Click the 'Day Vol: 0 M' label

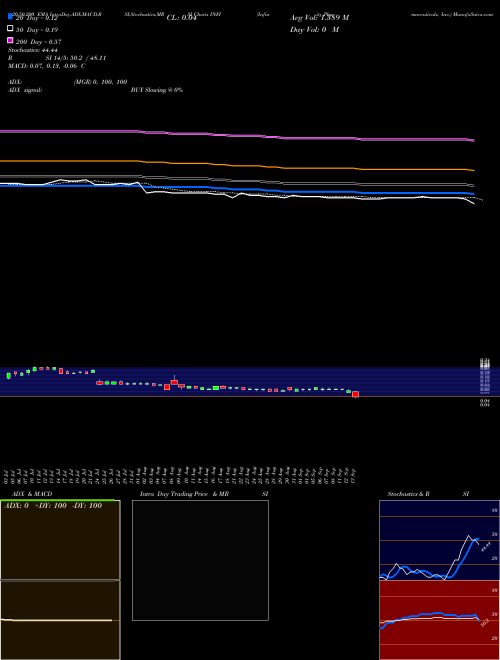(x=314, y=29)
